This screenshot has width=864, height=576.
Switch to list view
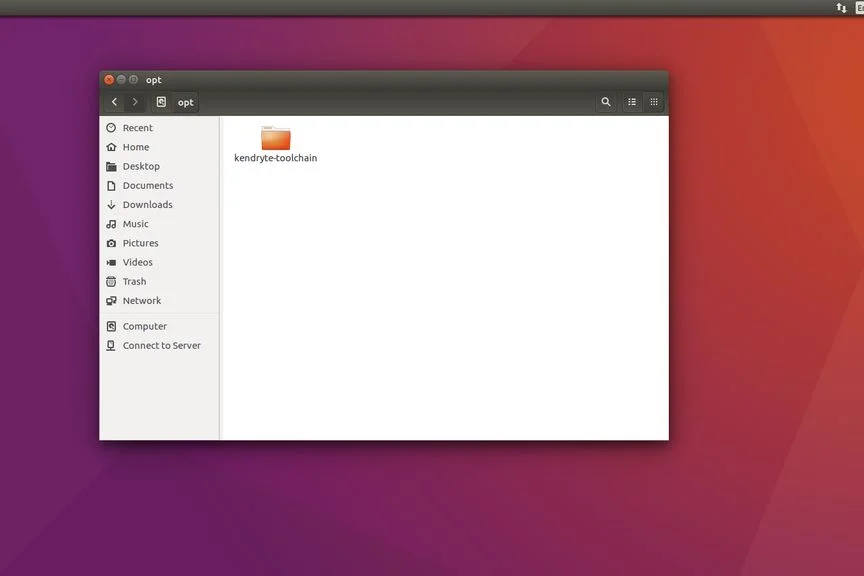click(x=632, y=102)
